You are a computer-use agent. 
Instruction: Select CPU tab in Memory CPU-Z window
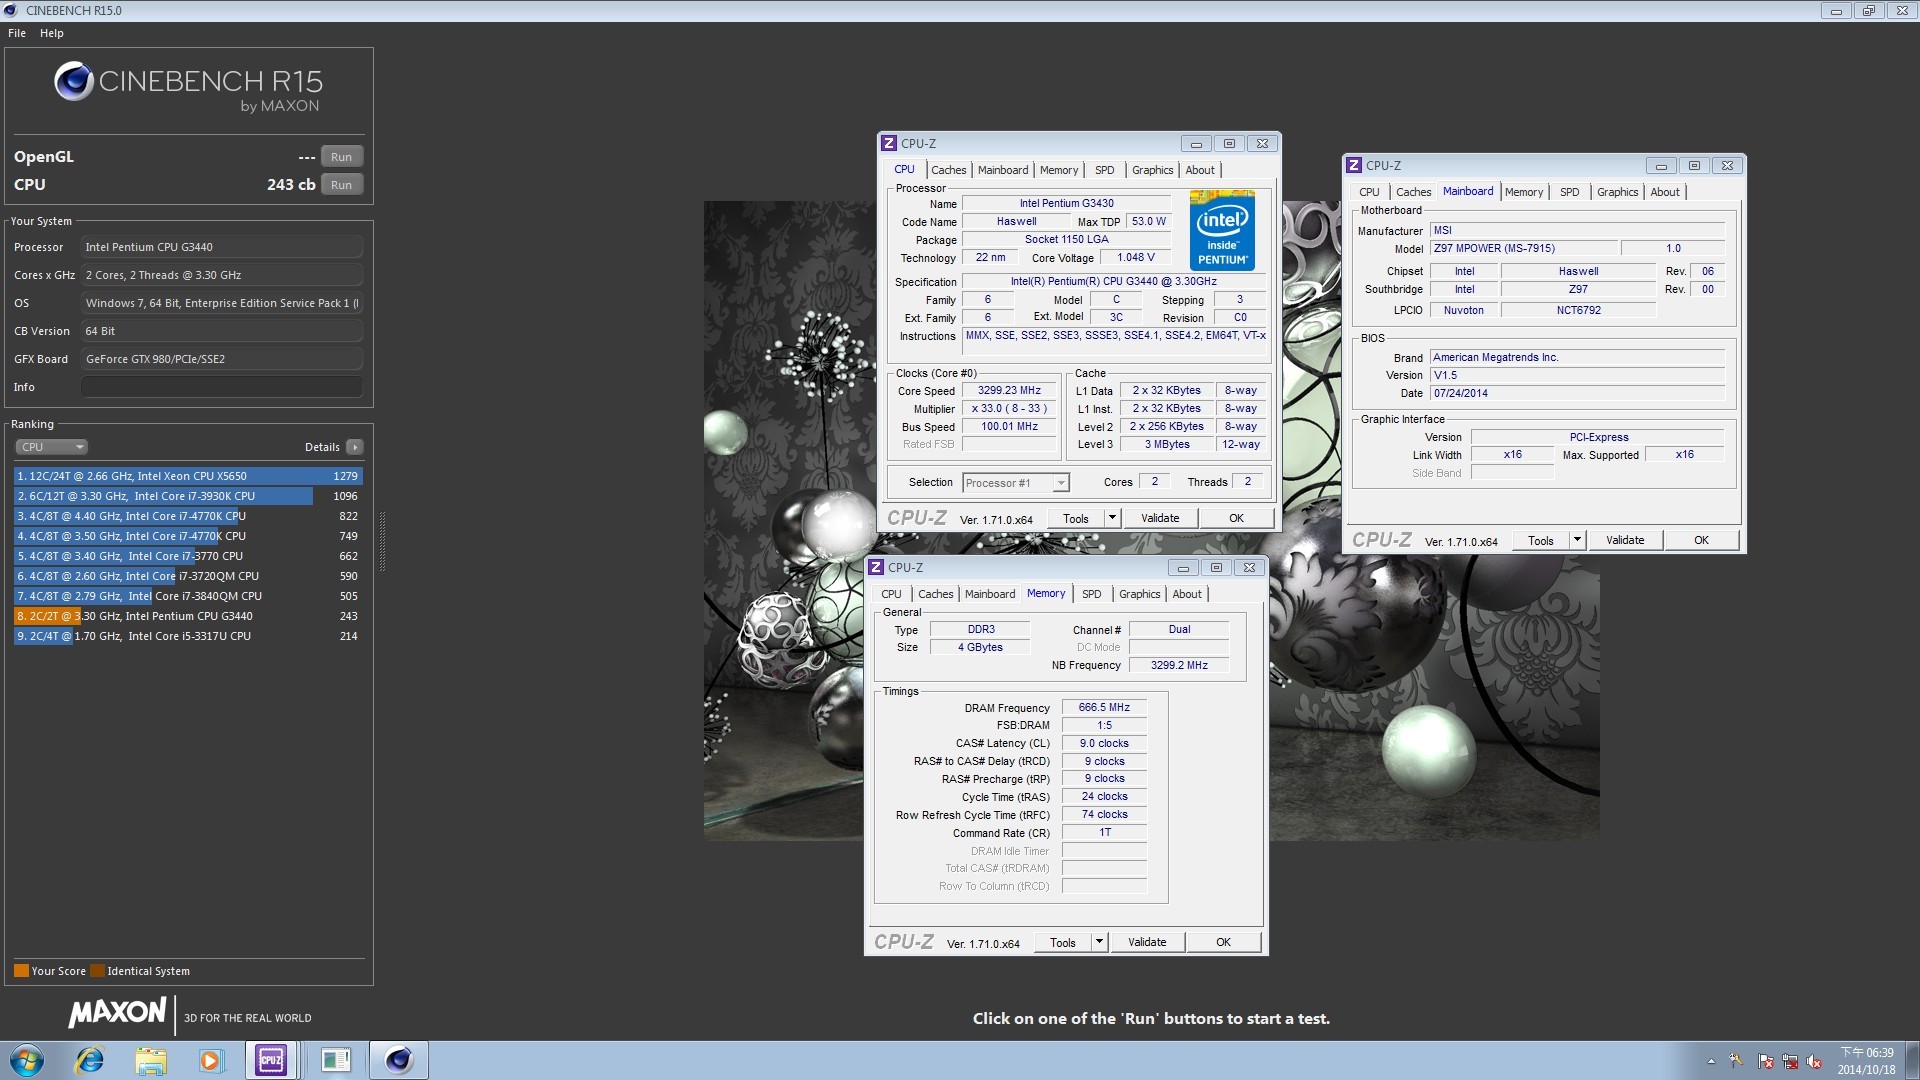coord(891,594)
